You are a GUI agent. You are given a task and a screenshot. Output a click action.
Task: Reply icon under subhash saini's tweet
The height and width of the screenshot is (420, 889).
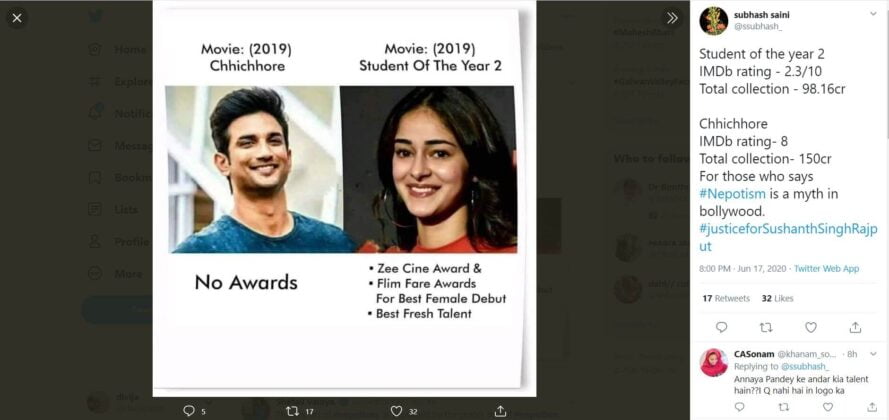(x=721, y=327)
